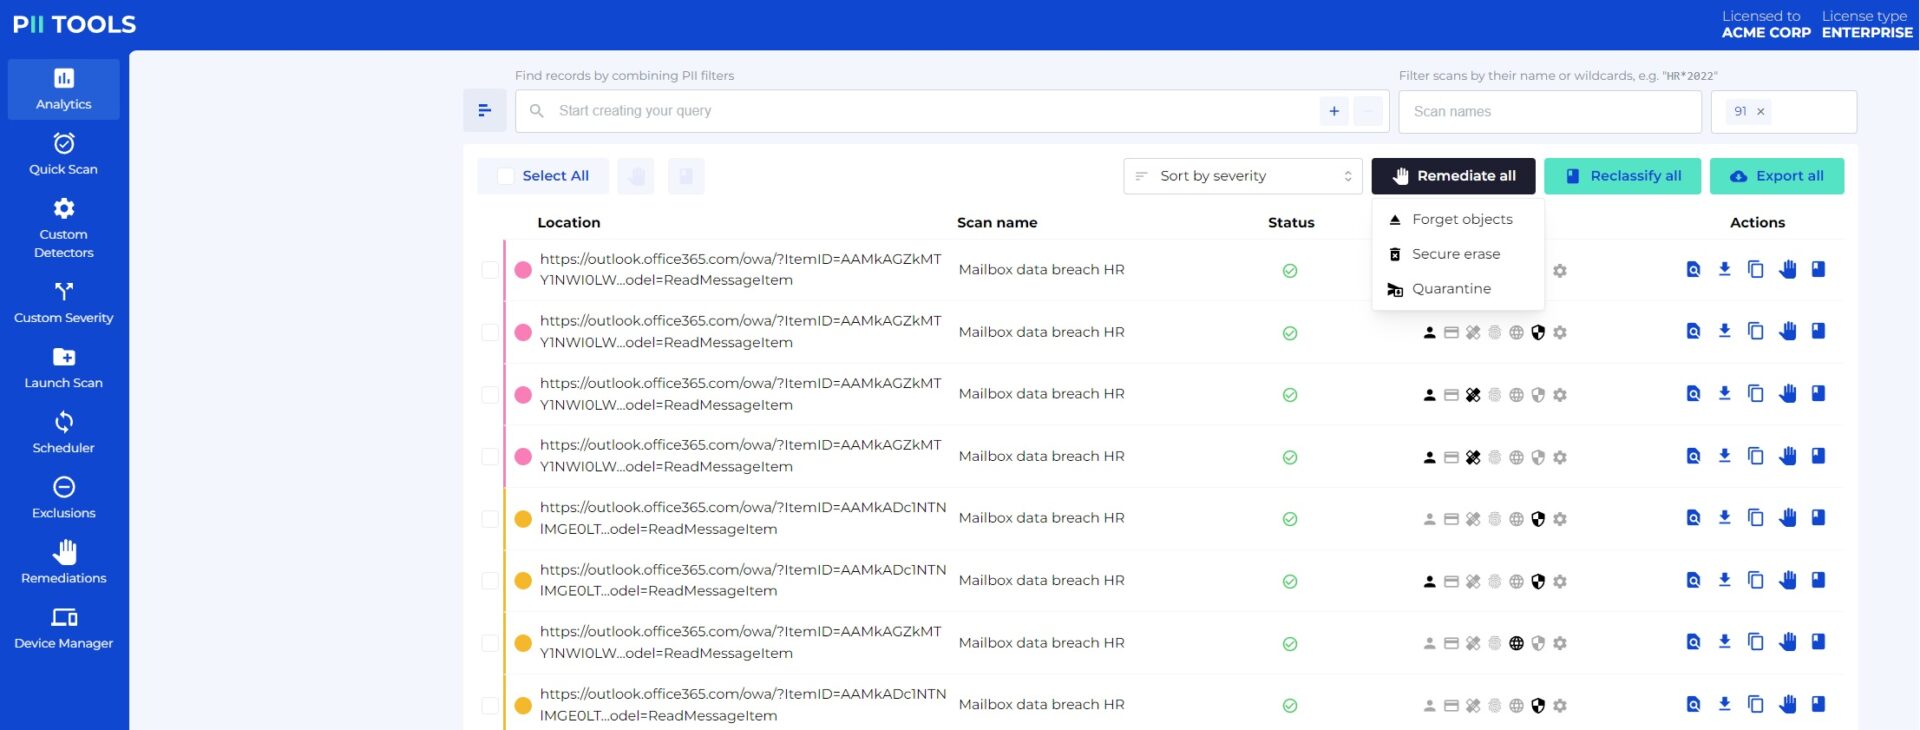Choose Forget objects from the menu

click(1459, 219)
